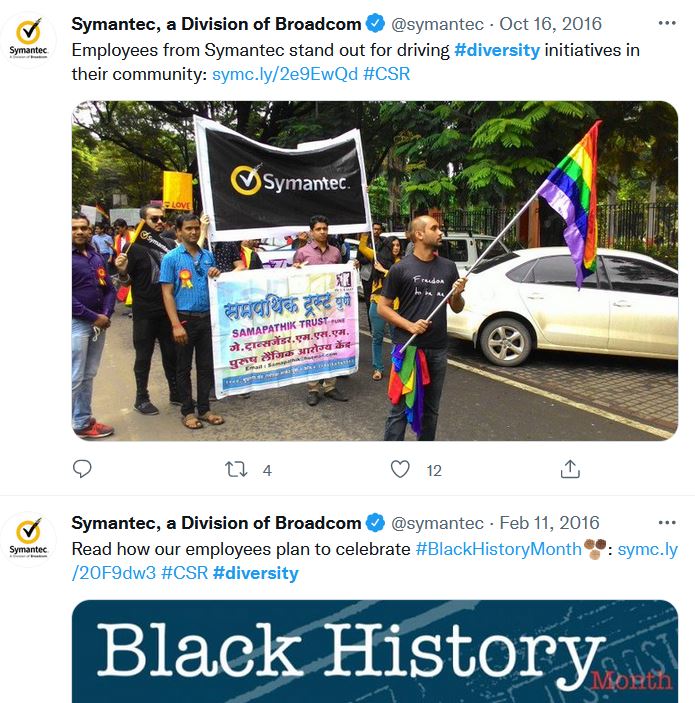Open the symc.ly/2e9EwQd link
Screen dimensions: 695x703
point(285,74)
